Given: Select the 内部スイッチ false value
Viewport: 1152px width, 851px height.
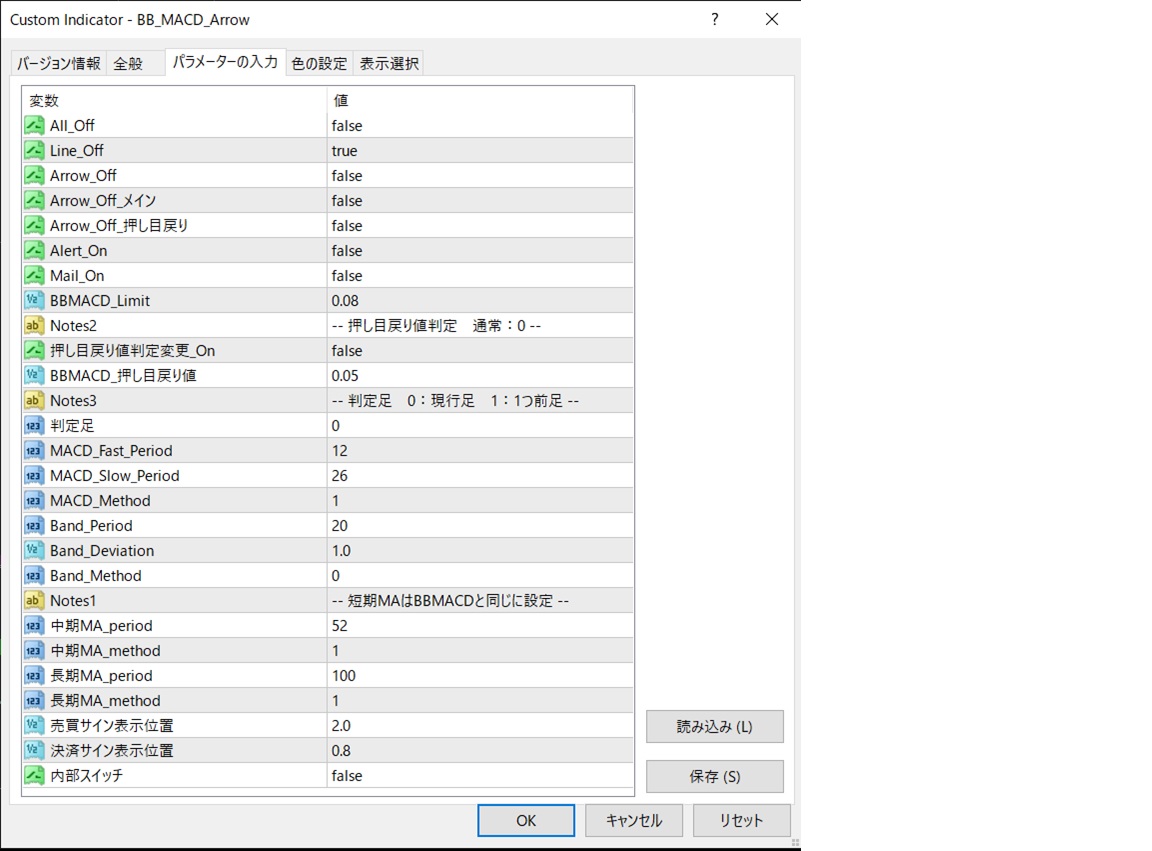Looking at the screenshot, I should click(x=480, y=775).
